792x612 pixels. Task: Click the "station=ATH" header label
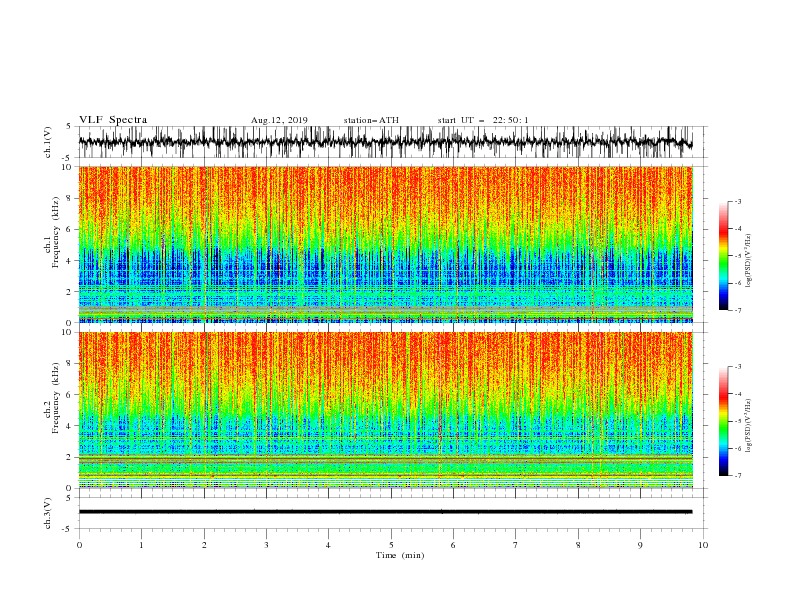click(x=371, y=120)
